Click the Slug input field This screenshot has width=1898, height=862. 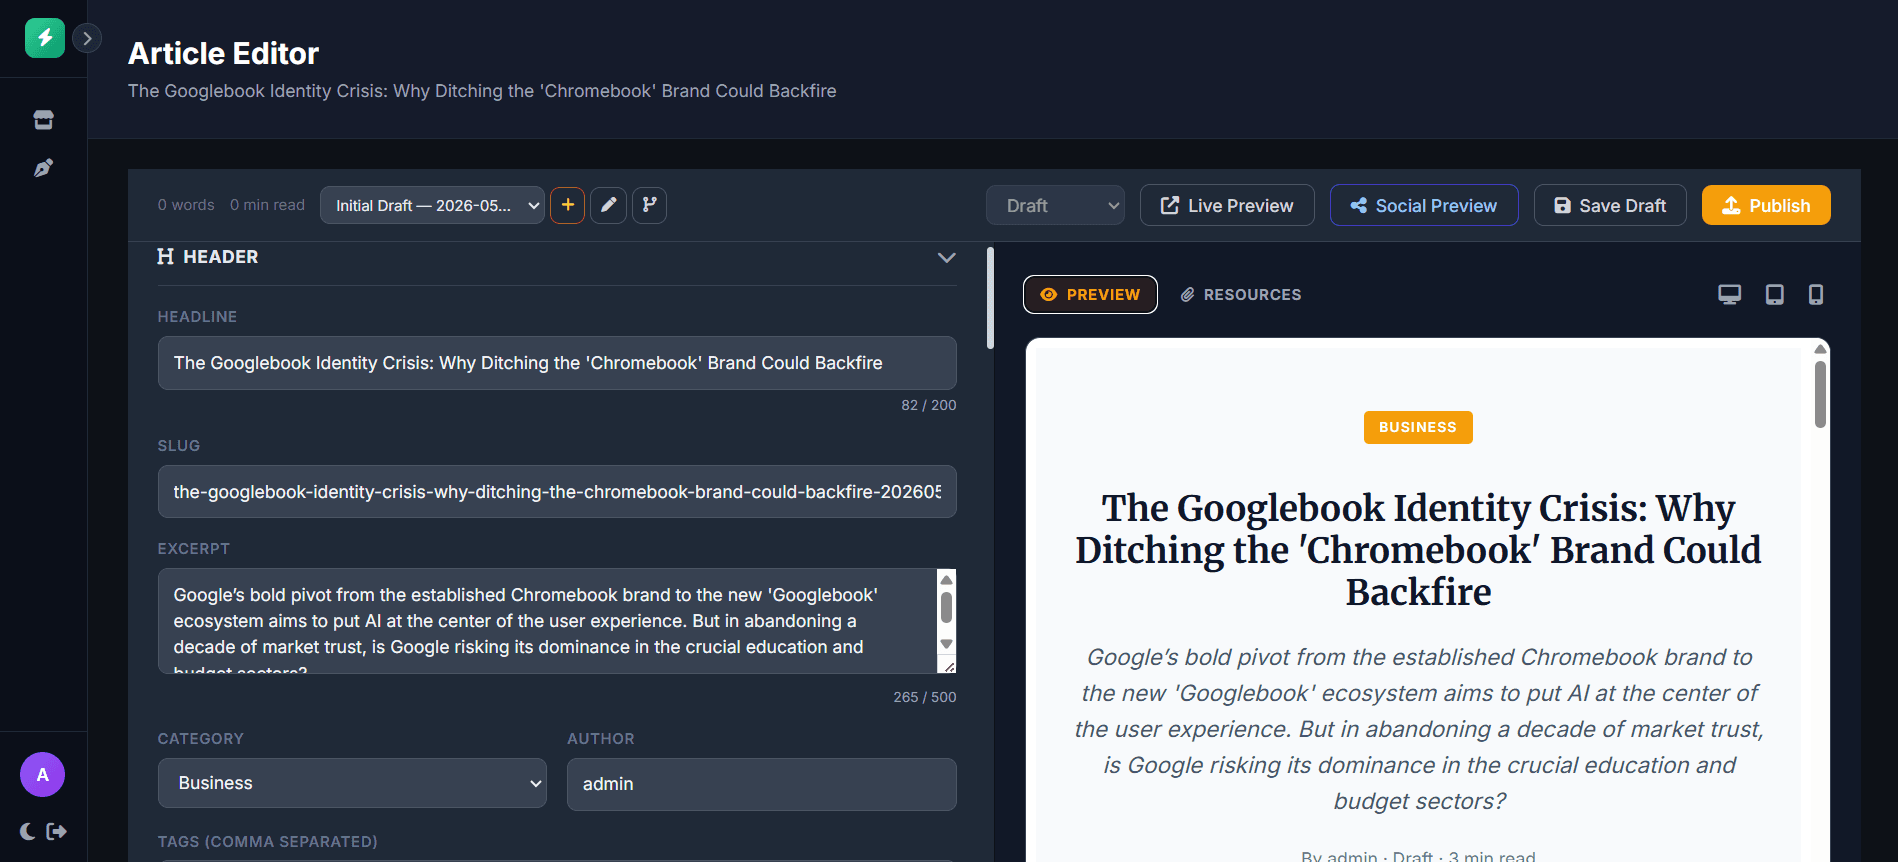click(x=557, y=492)
